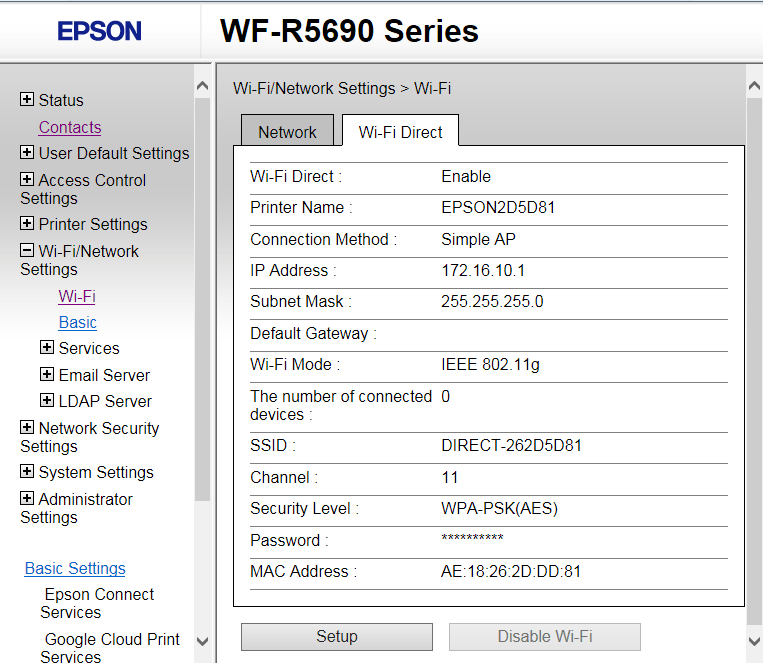Image resolution: width=763 pixels, height=663 pixels.
Task: Go to the Basic Settings link
Action: [x=75, y=568]
